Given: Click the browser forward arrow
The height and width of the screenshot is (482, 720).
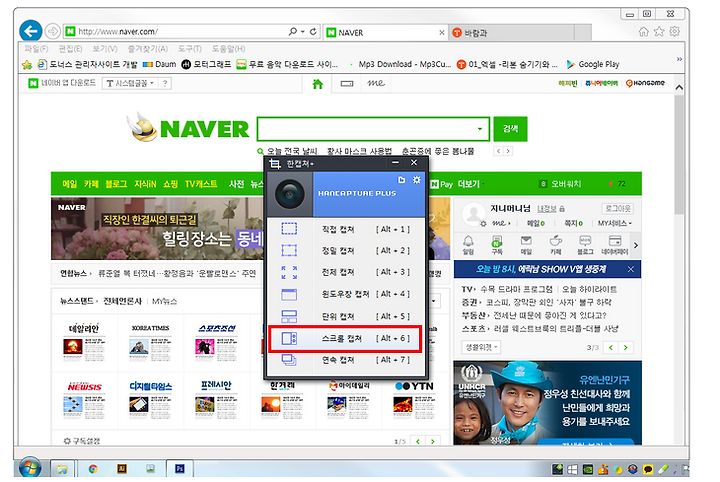Looking at the screenshot, I should (53, 31).
